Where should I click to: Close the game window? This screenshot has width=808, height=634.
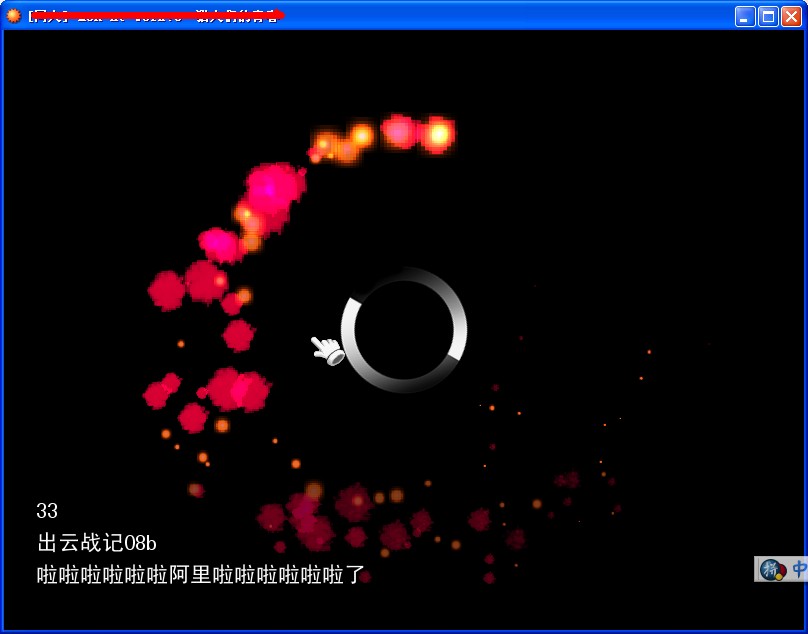tap(791, 16)
